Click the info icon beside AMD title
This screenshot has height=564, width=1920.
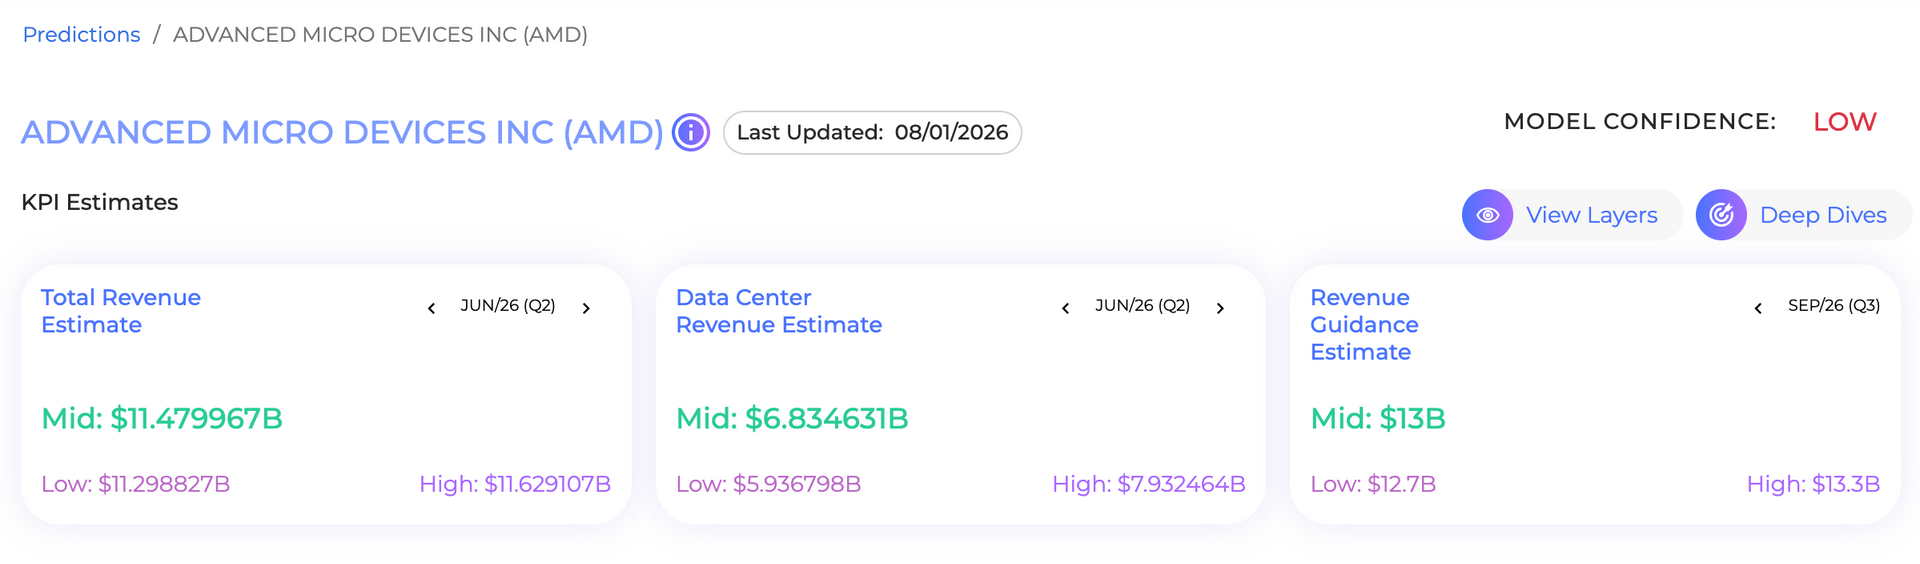pos(691,132)
